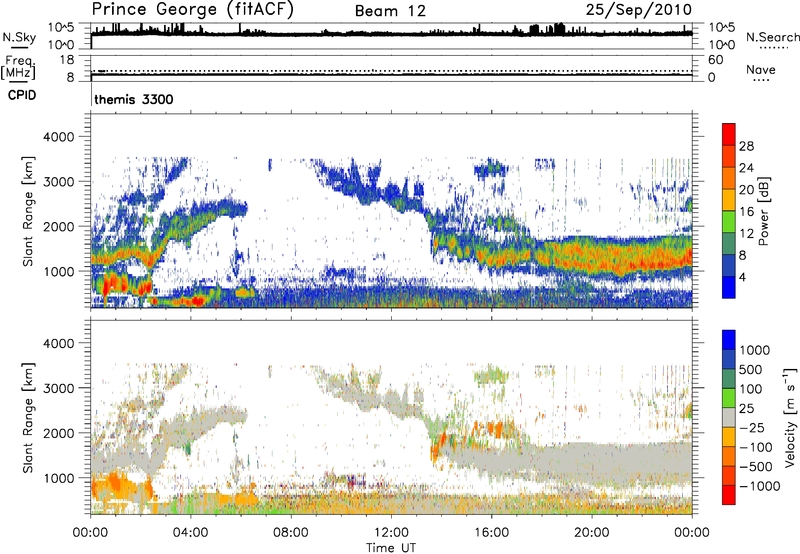Click the "4" power colorbar label

(743, 277)
